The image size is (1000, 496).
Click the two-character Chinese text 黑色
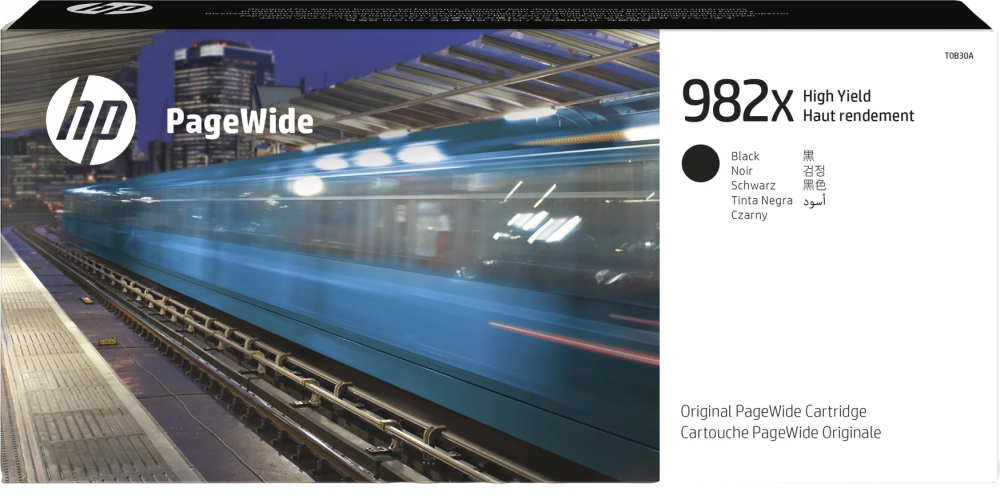814,186
